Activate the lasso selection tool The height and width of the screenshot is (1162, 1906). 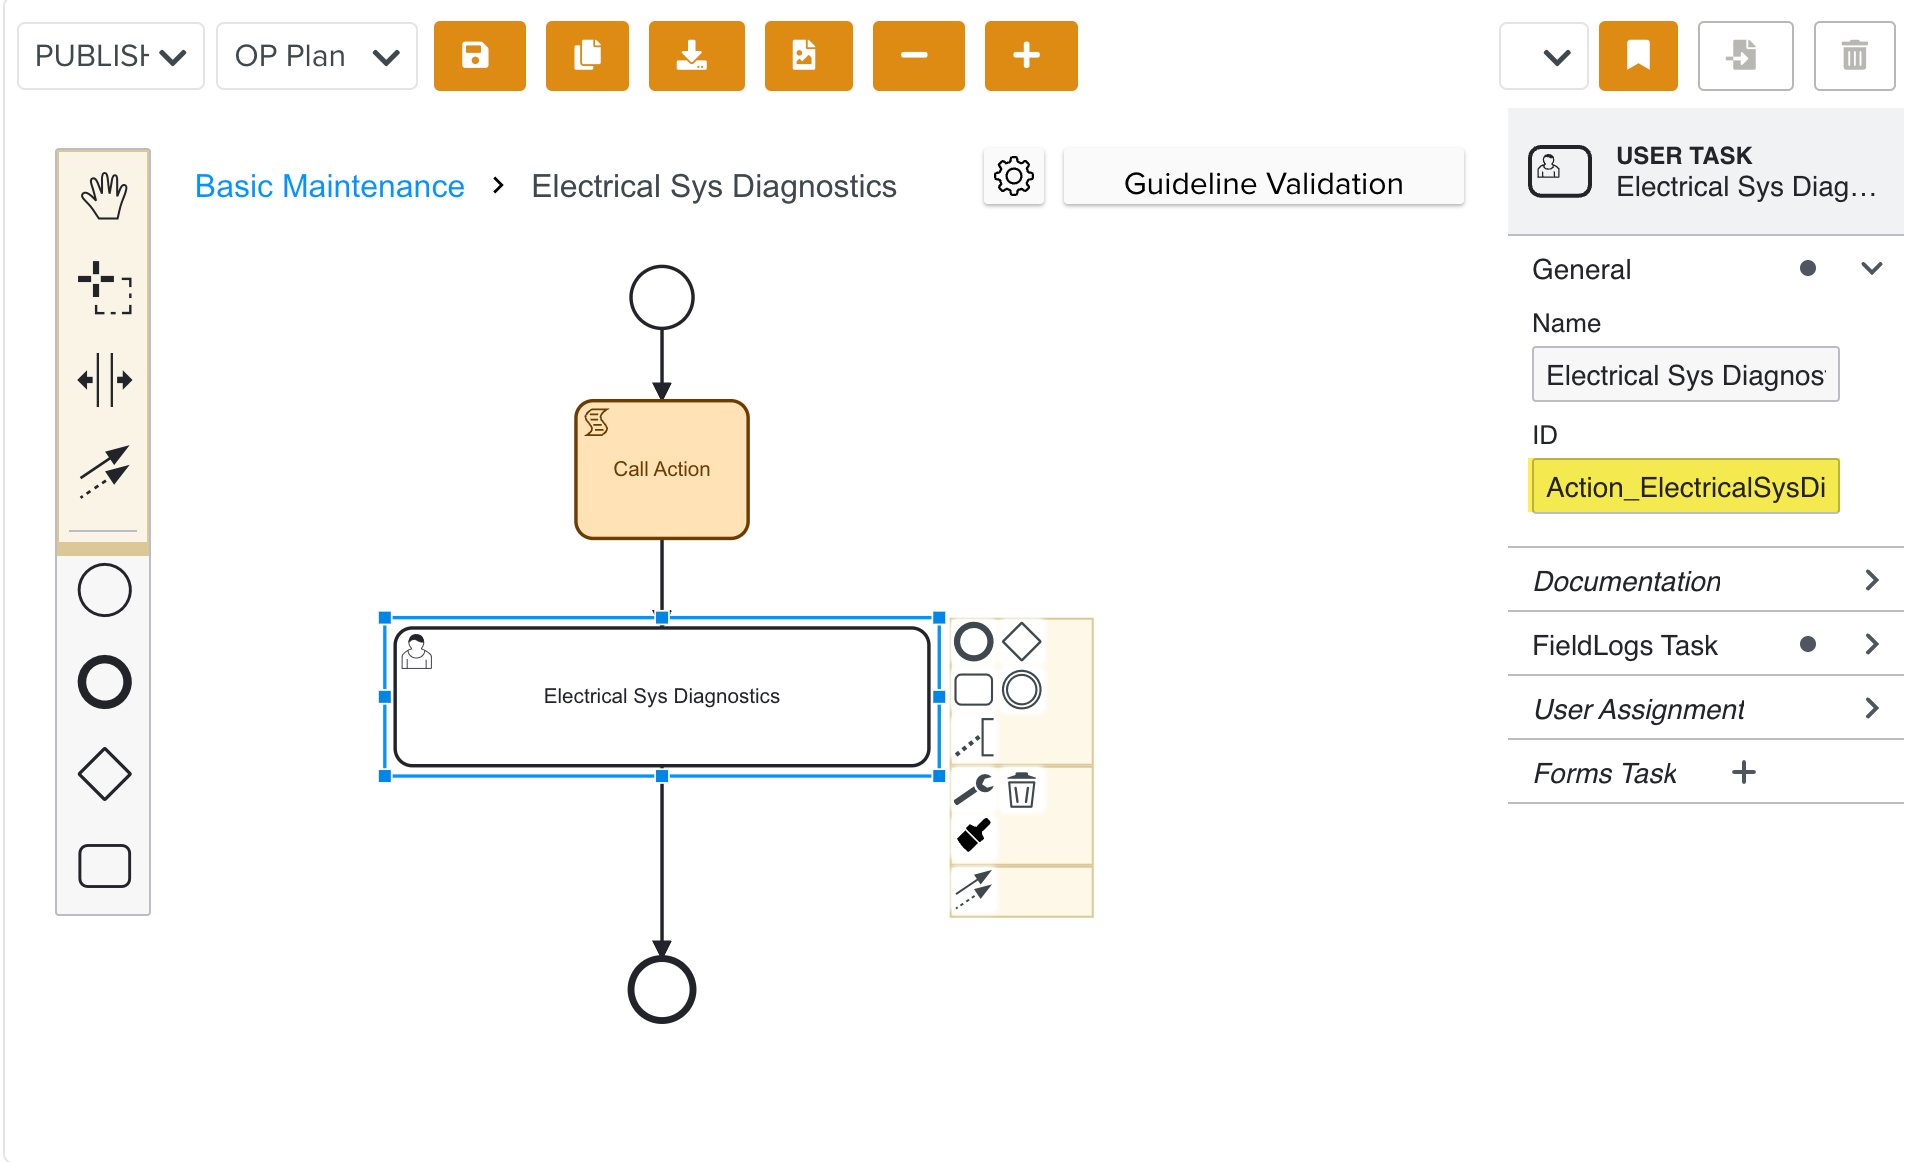pos(104,288)
